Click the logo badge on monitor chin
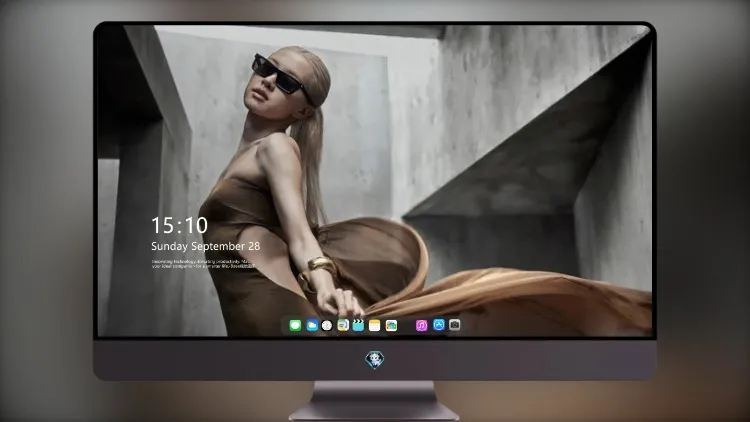Screen dimensions: 750x422 coord(375,360)
